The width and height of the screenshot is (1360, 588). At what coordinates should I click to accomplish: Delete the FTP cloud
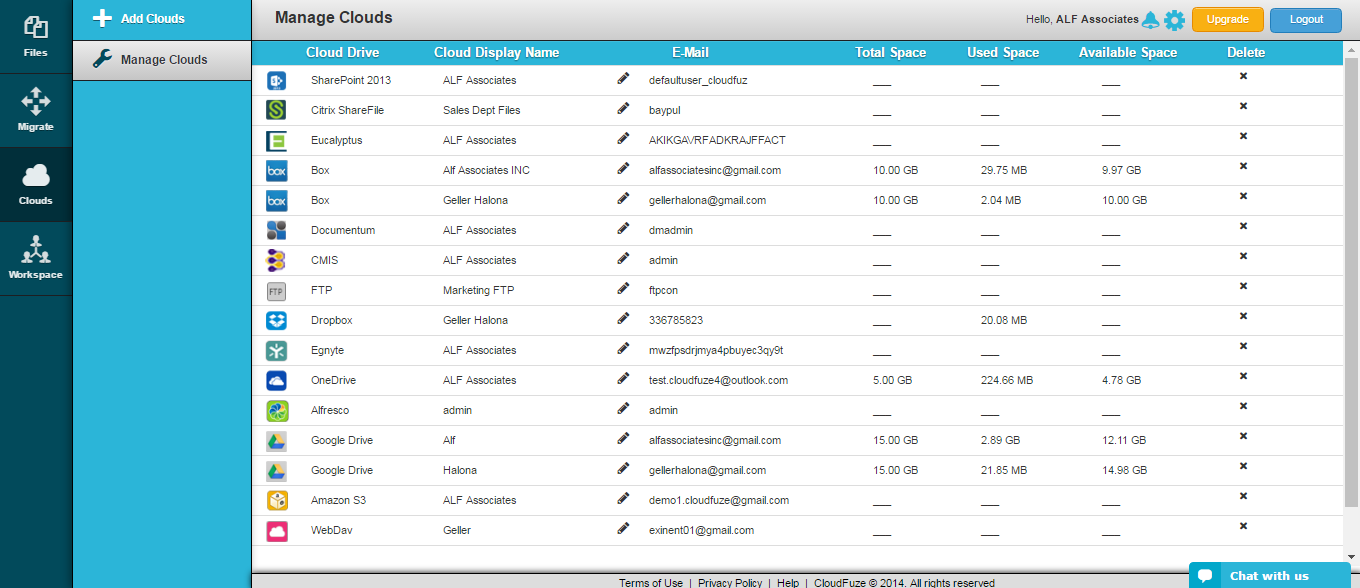pyautogui.click(x=1244, y=286)
